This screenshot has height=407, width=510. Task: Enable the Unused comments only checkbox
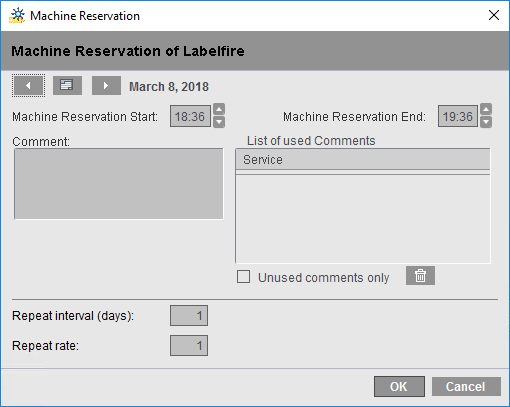243,277
